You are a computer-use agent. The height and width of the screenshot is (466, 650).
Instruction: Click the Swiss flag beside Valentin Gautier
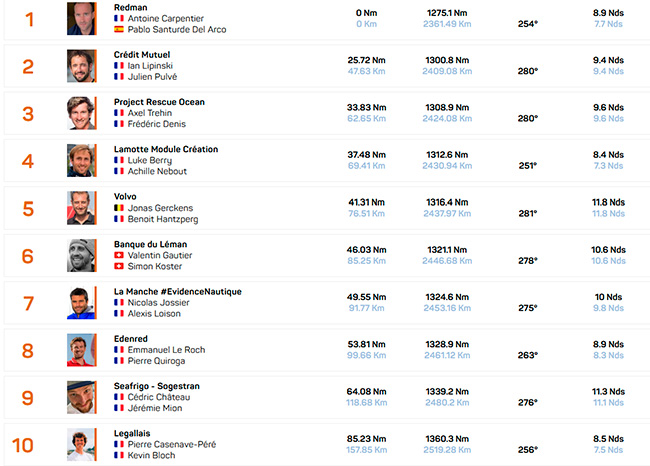[x=119, y=255]
